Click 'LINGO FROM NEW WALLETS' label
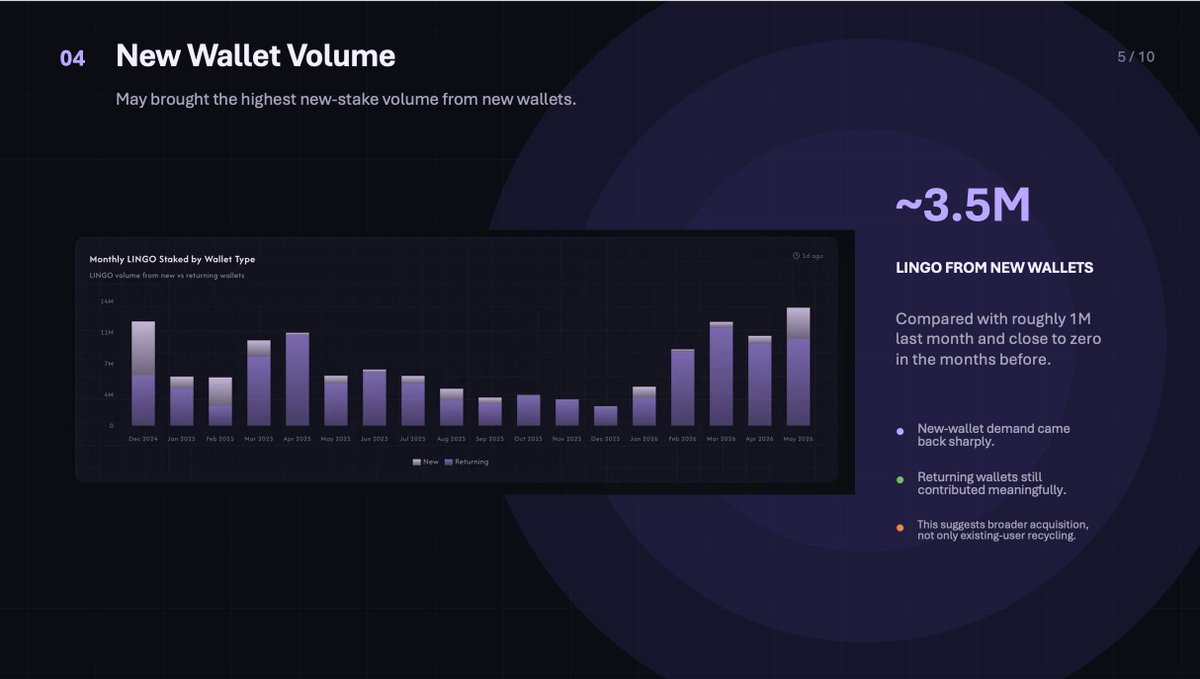This screenshot has height=679, width=1200. coord(994,268)
